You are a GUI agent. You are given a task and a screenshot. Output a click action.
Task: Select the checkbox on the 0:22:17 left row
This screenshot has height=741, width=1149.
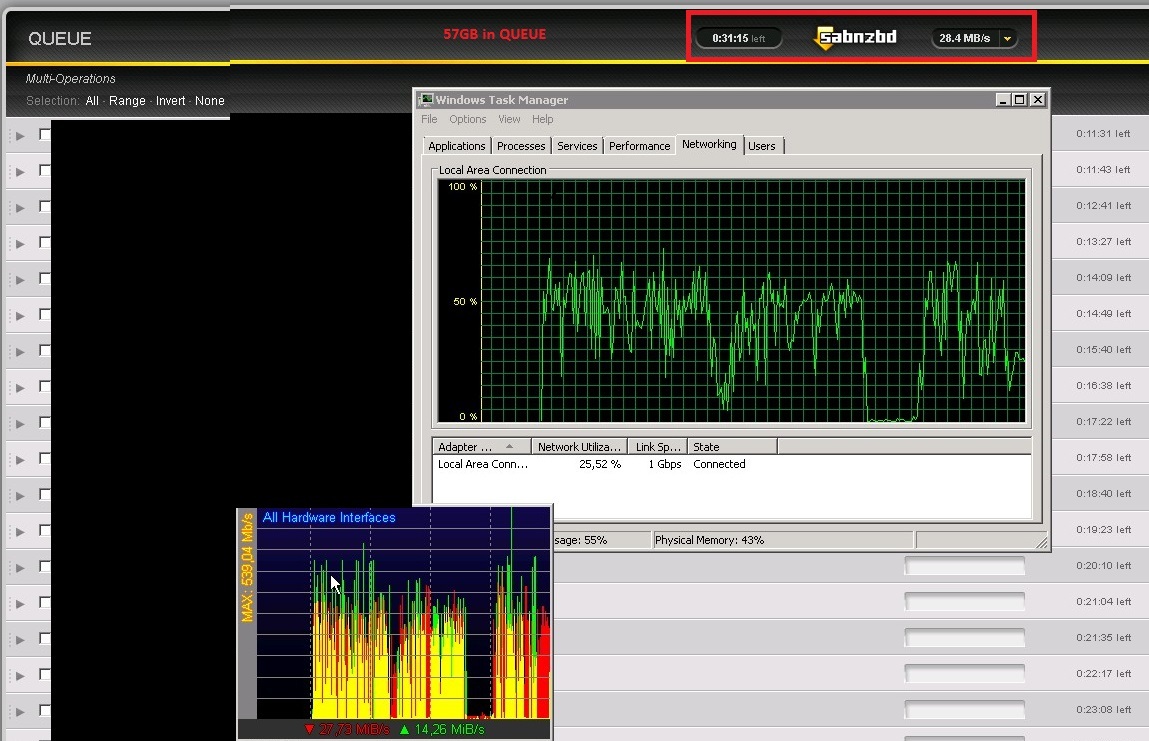(45, 674)
